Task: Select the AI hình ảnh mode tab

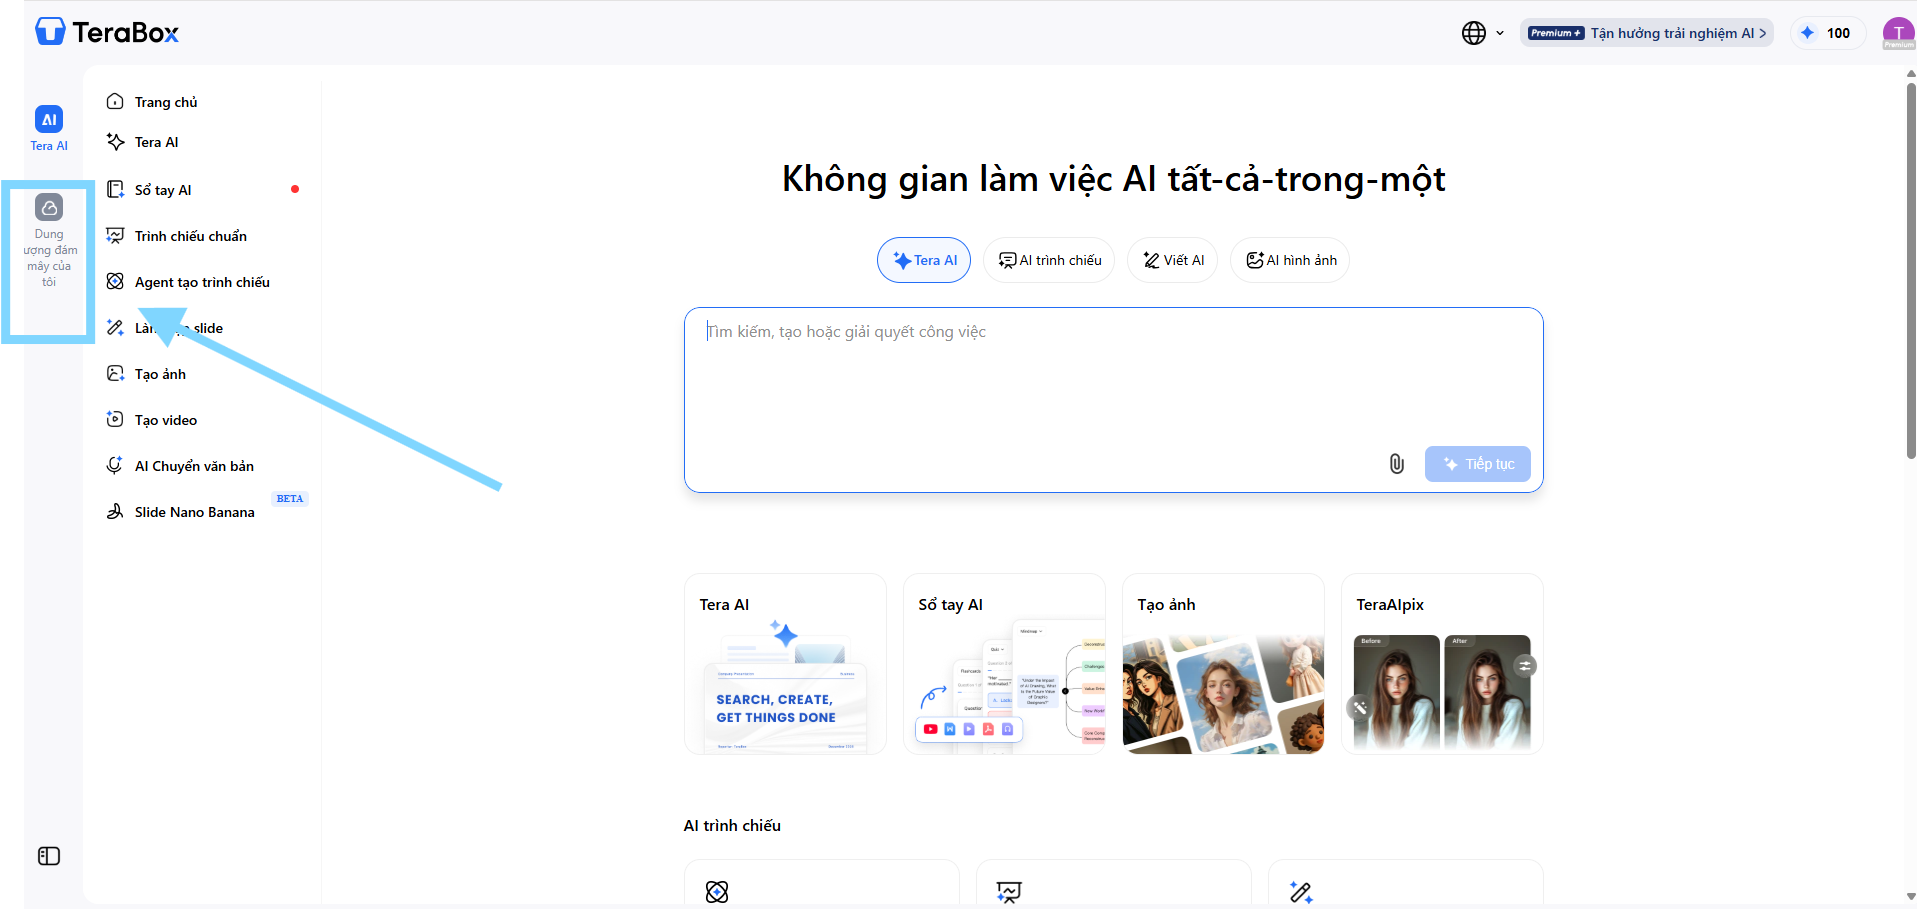Action: [1290, 260]
